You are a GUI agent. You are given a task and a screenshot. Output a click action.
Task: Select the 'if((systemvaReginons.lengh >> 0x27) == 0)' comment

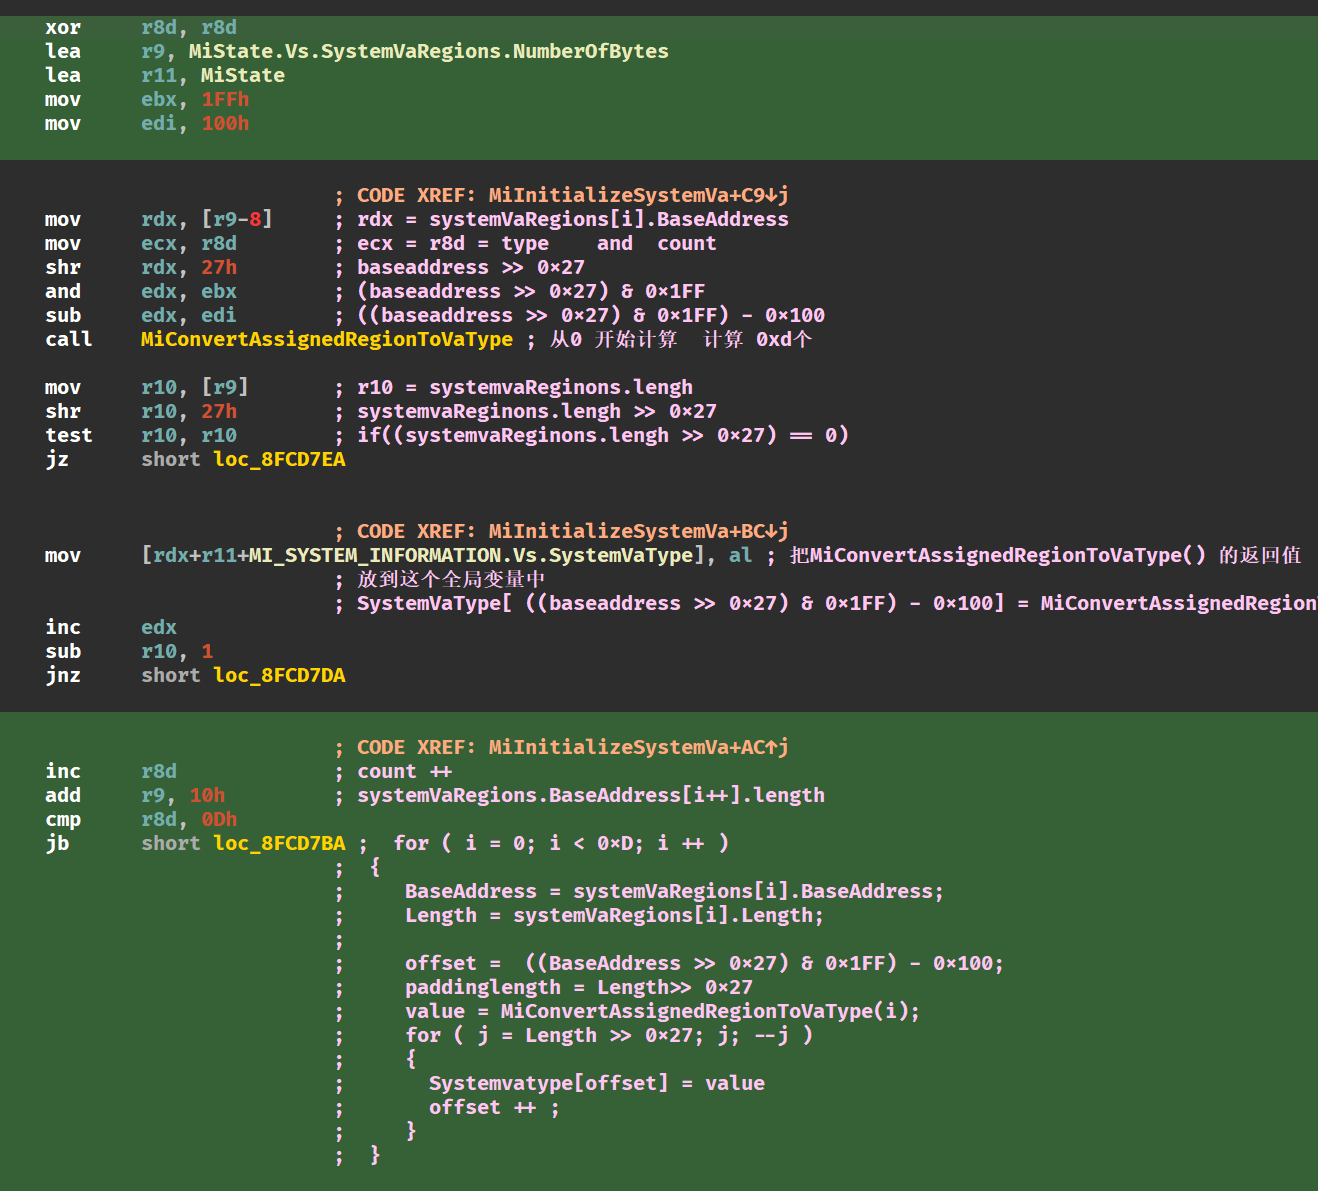[603, 435]
